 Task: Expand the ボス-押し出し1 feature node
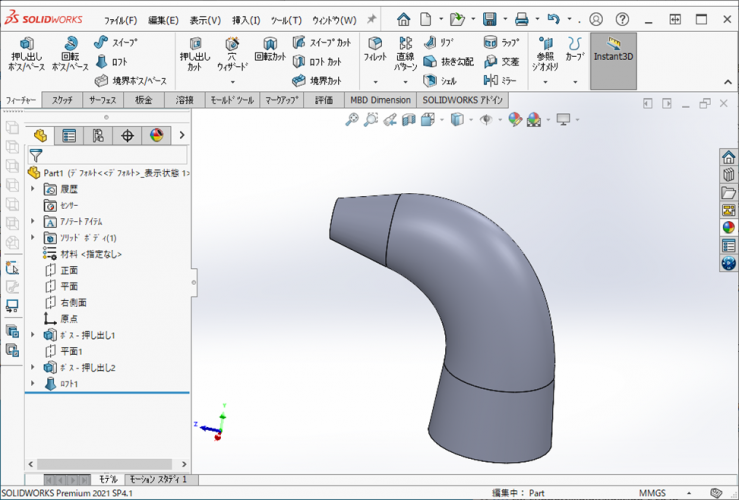33,335
